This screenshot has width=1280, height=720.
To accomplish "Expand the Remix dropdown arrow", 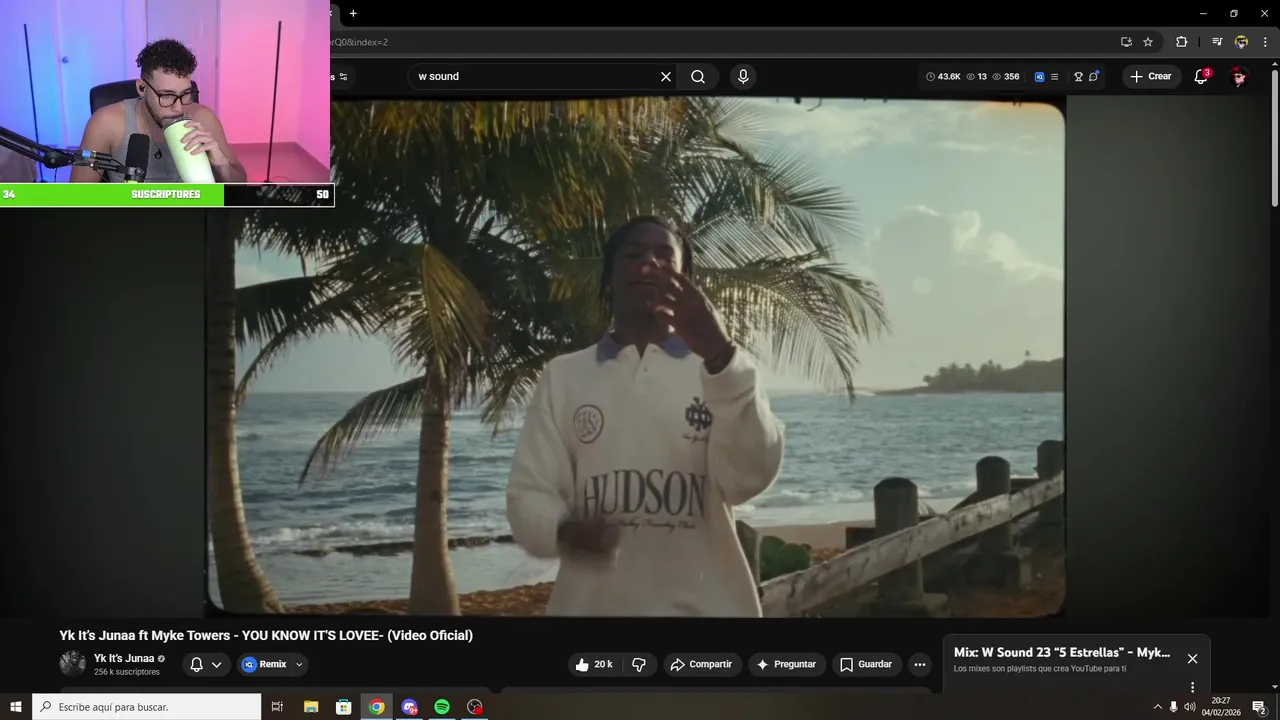I will 299,664.
